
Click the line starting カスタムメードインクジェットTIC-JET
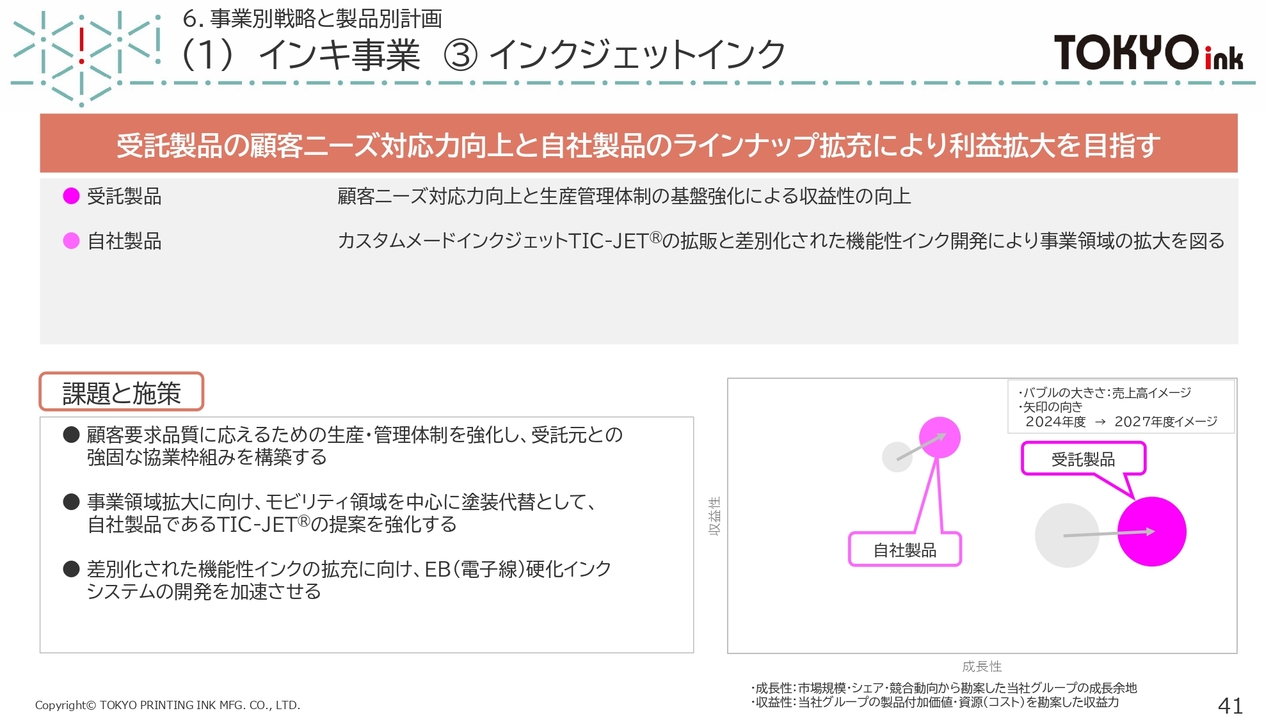(781, 241)
